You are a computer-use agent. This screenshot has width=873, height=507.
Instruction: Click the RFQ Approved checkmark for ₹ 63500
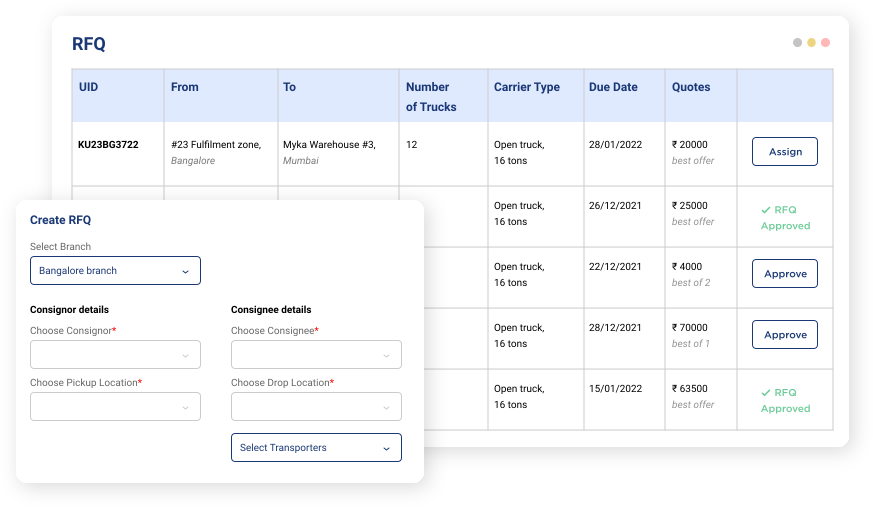point(766,393)
